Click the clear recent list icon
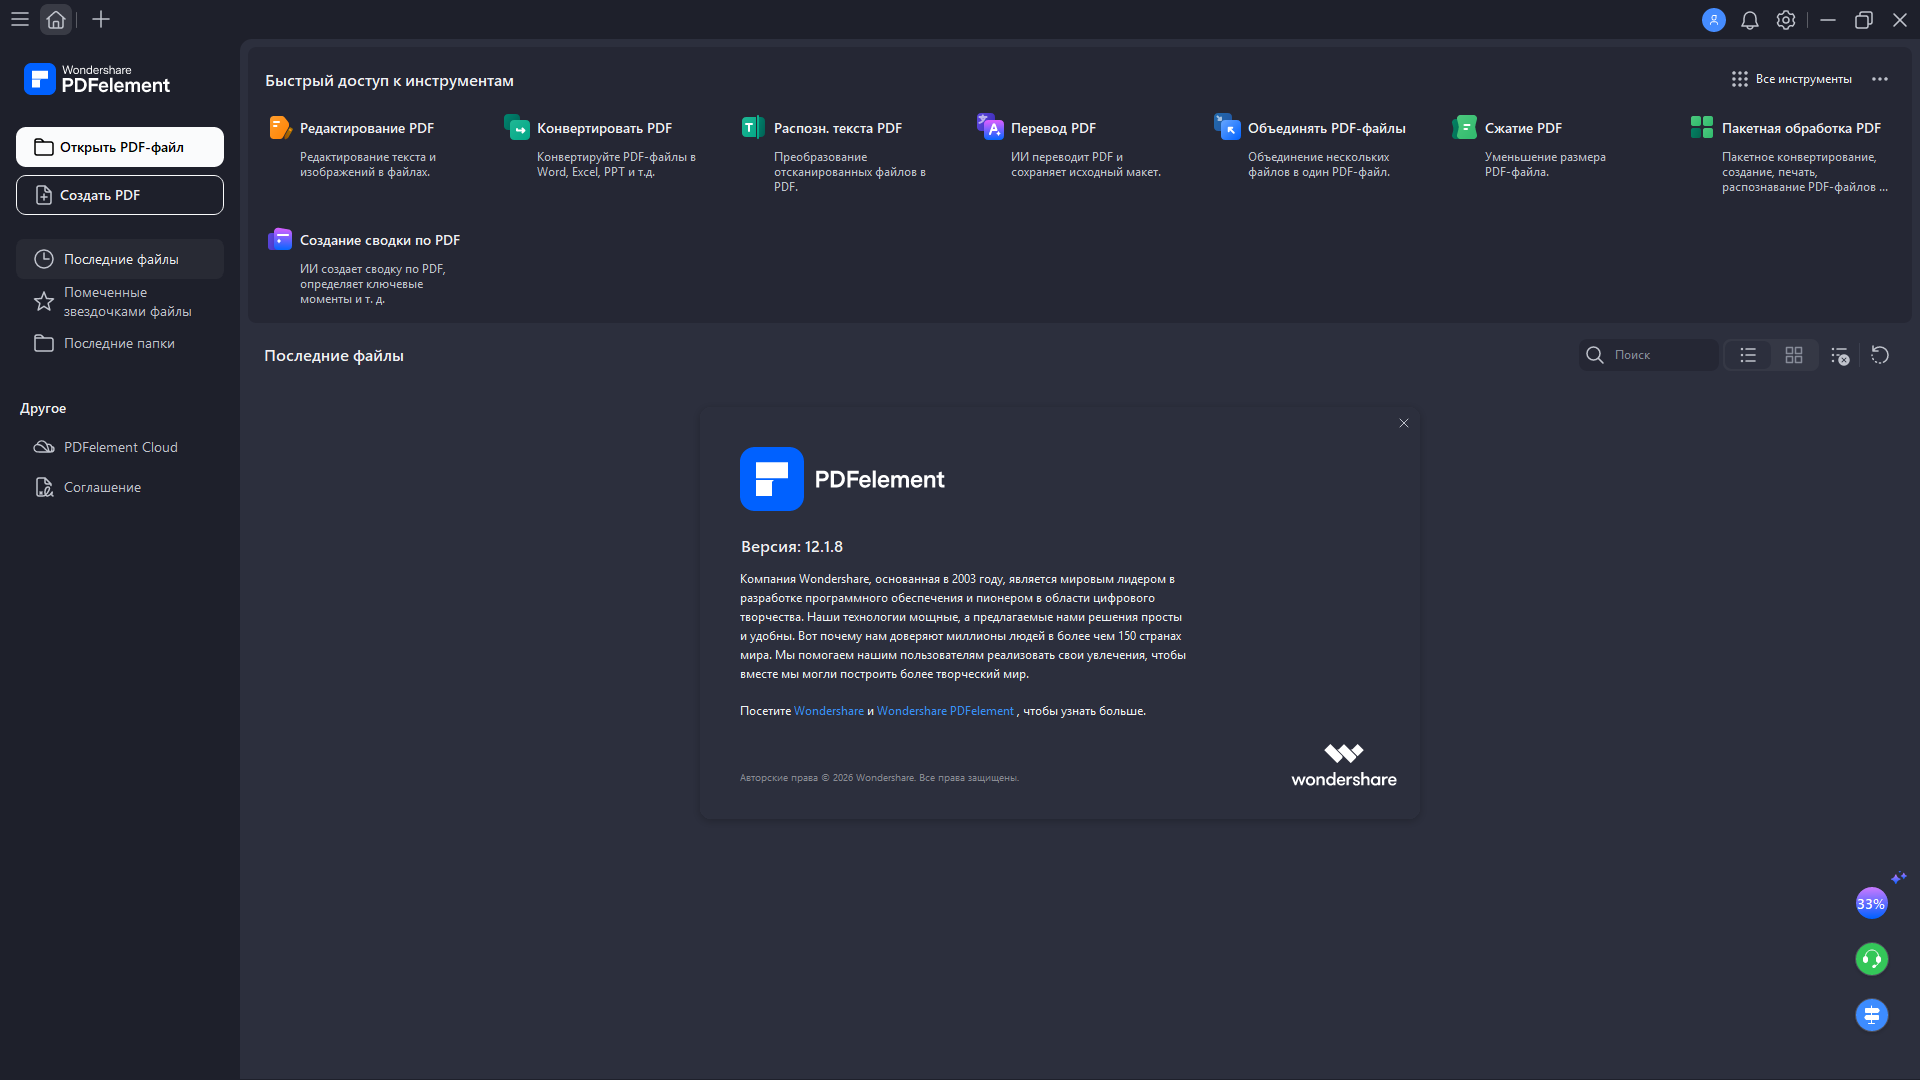This screenshot has height=1080, width=1920. (x=1840, y=355)
